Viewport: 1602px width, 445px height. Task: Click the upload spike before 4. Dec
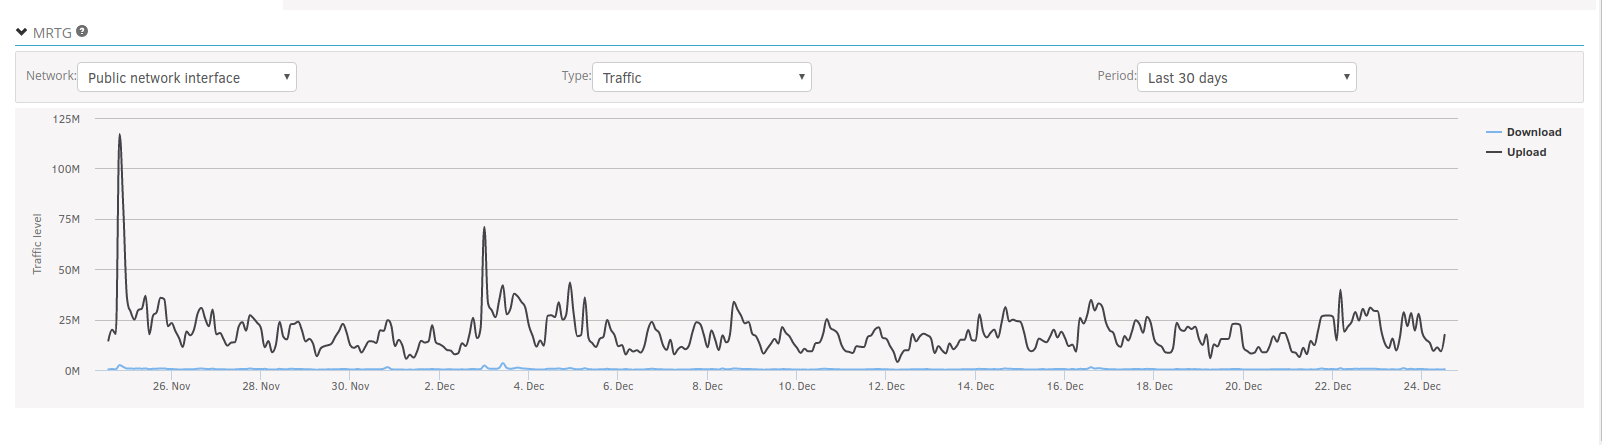[484, 228]
